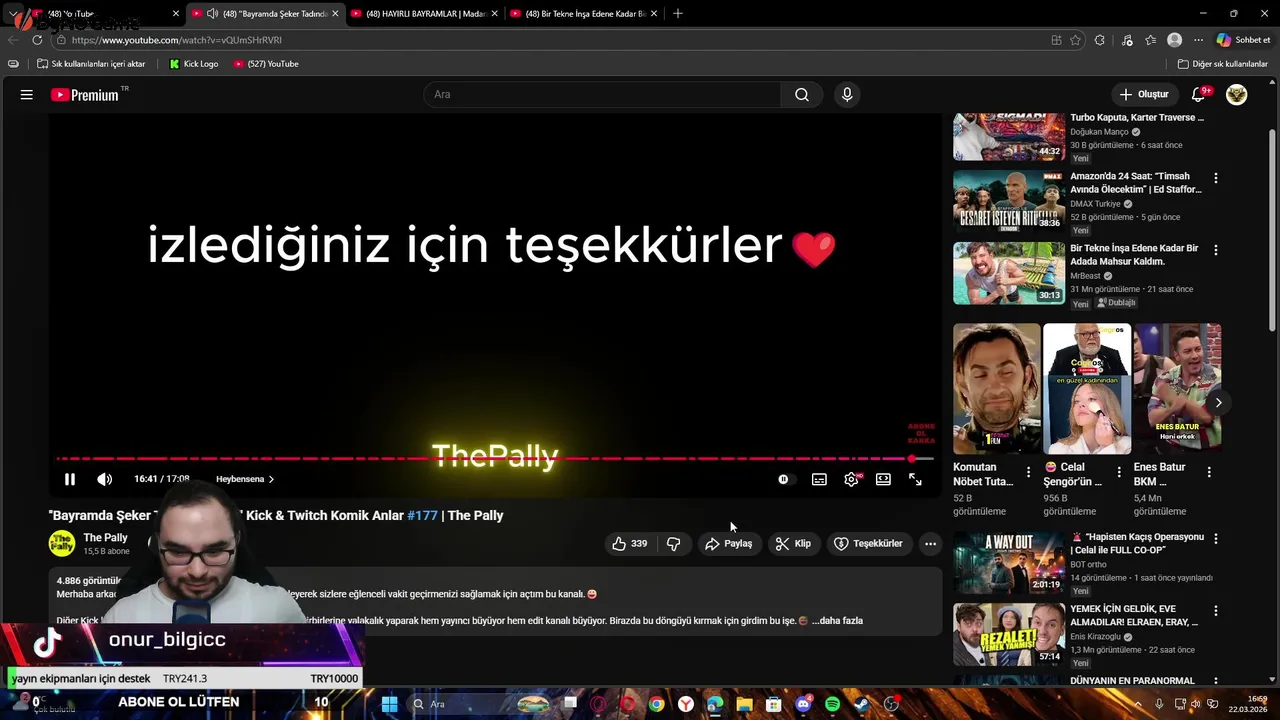The image size is (1280, 720).
Task: Open the (527) YouTube bookmark
Action: pyautogui.click(x=265, y=64)
